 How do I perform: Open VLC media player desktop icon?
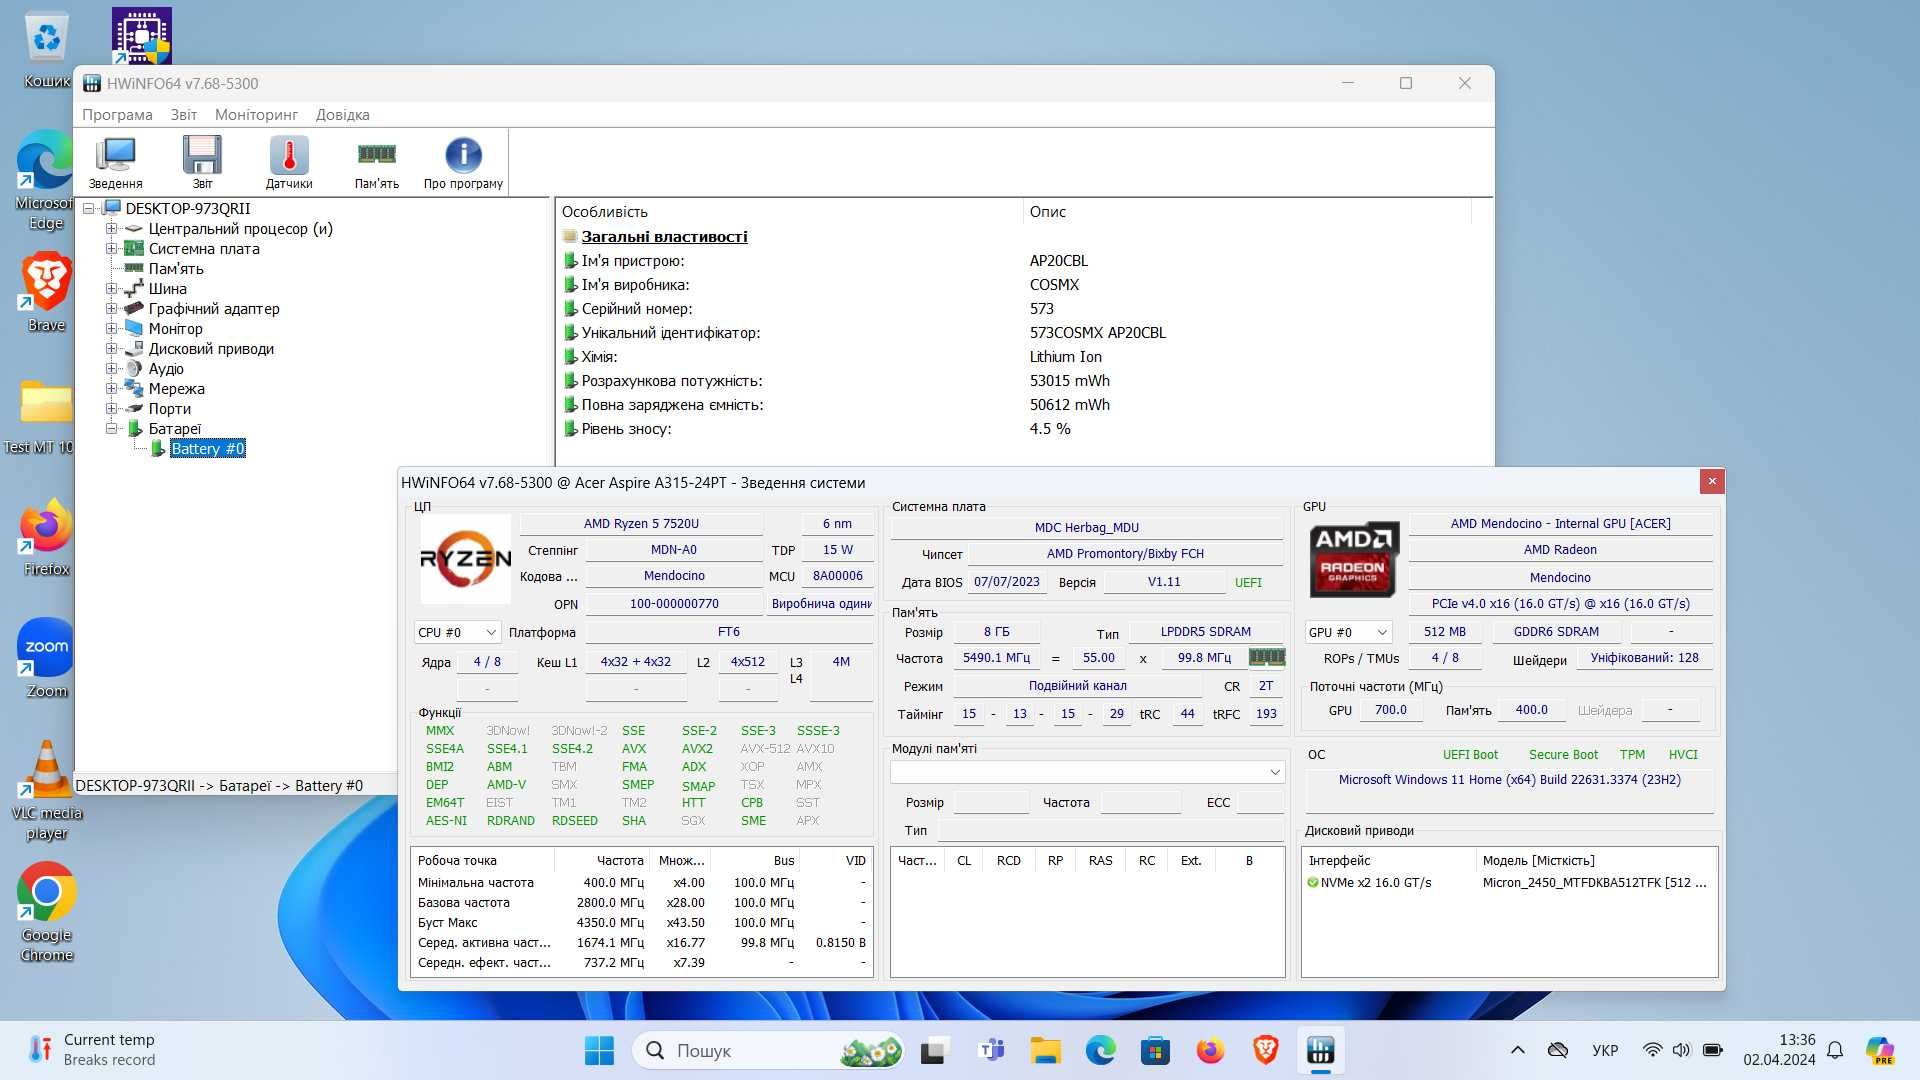coord(46,790)
